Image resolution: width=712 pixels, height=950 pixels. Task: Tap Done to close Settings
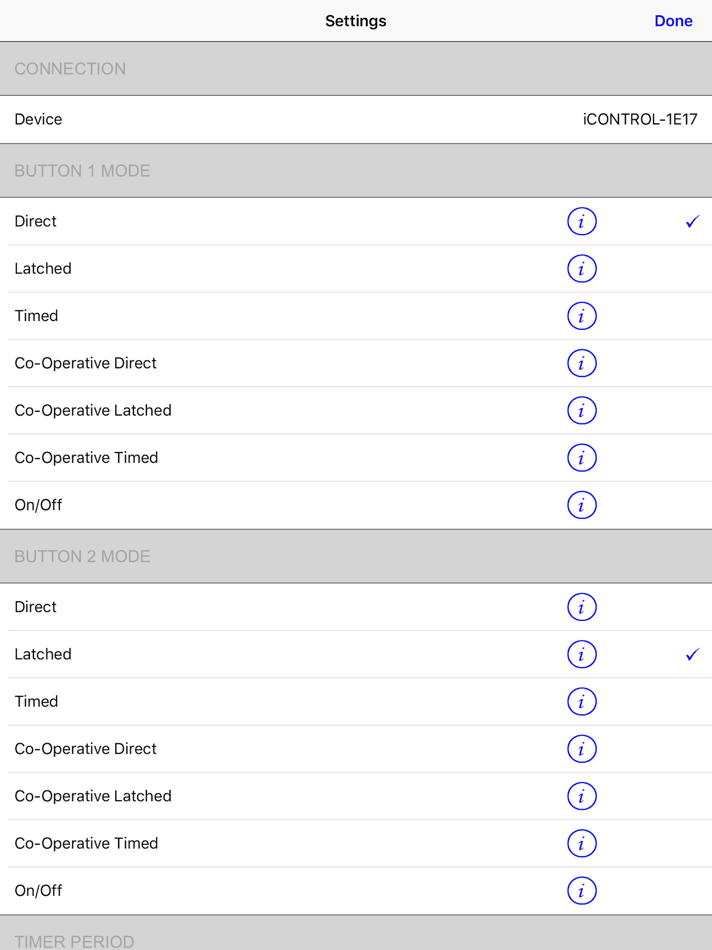pos(673,20)
